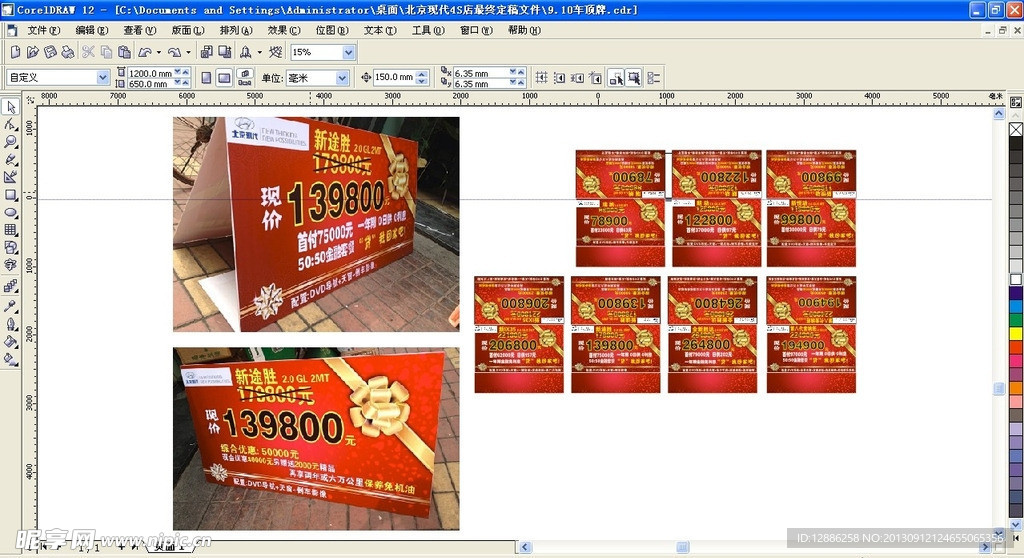1024x558 pixels.
Task: Open the Outline tool flyout
Action: 10,323
